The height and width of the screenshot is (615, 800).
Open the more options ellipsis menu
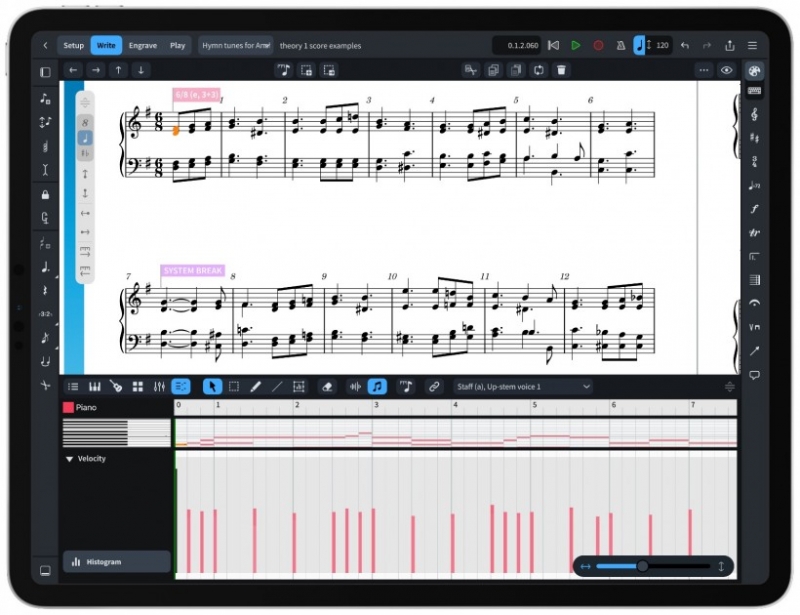point(704,70)
